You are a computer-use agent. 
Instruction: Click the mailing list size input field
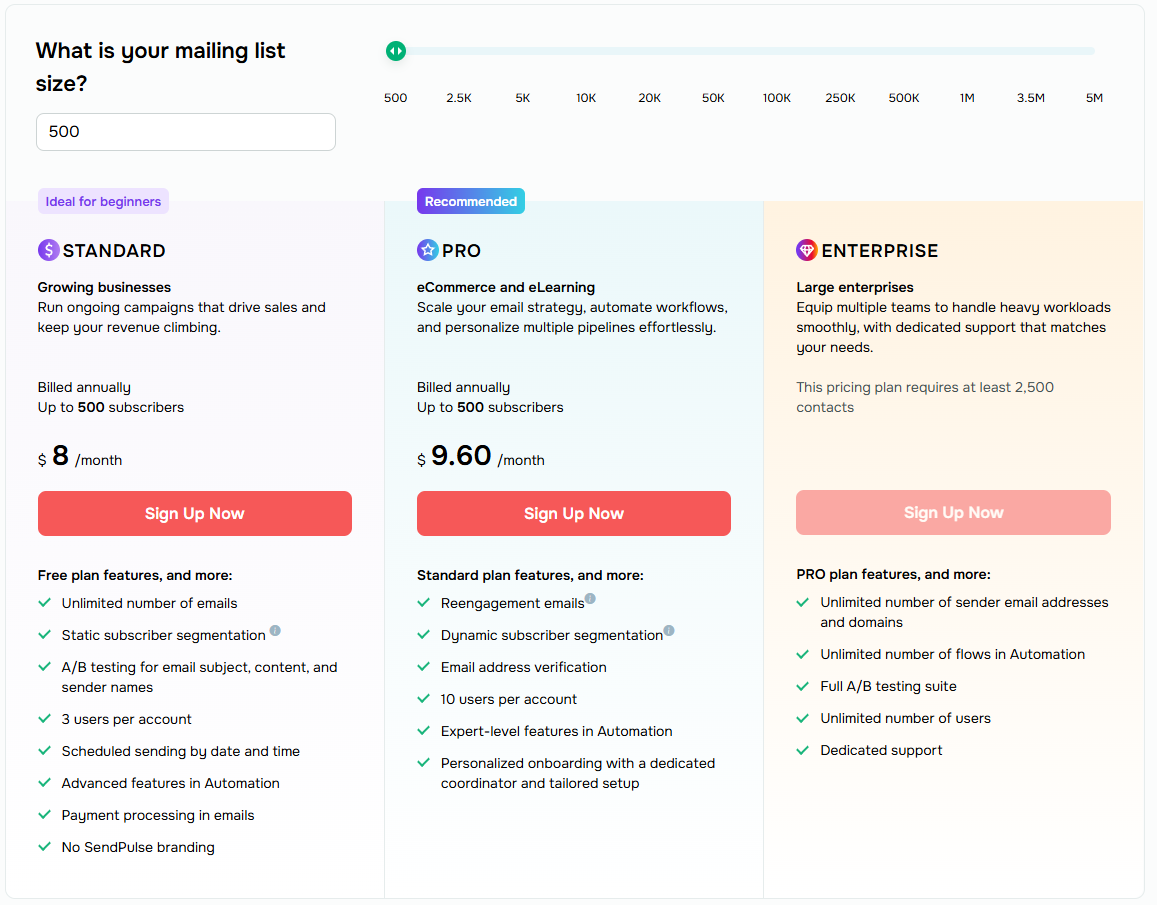[x=186, y=132]
